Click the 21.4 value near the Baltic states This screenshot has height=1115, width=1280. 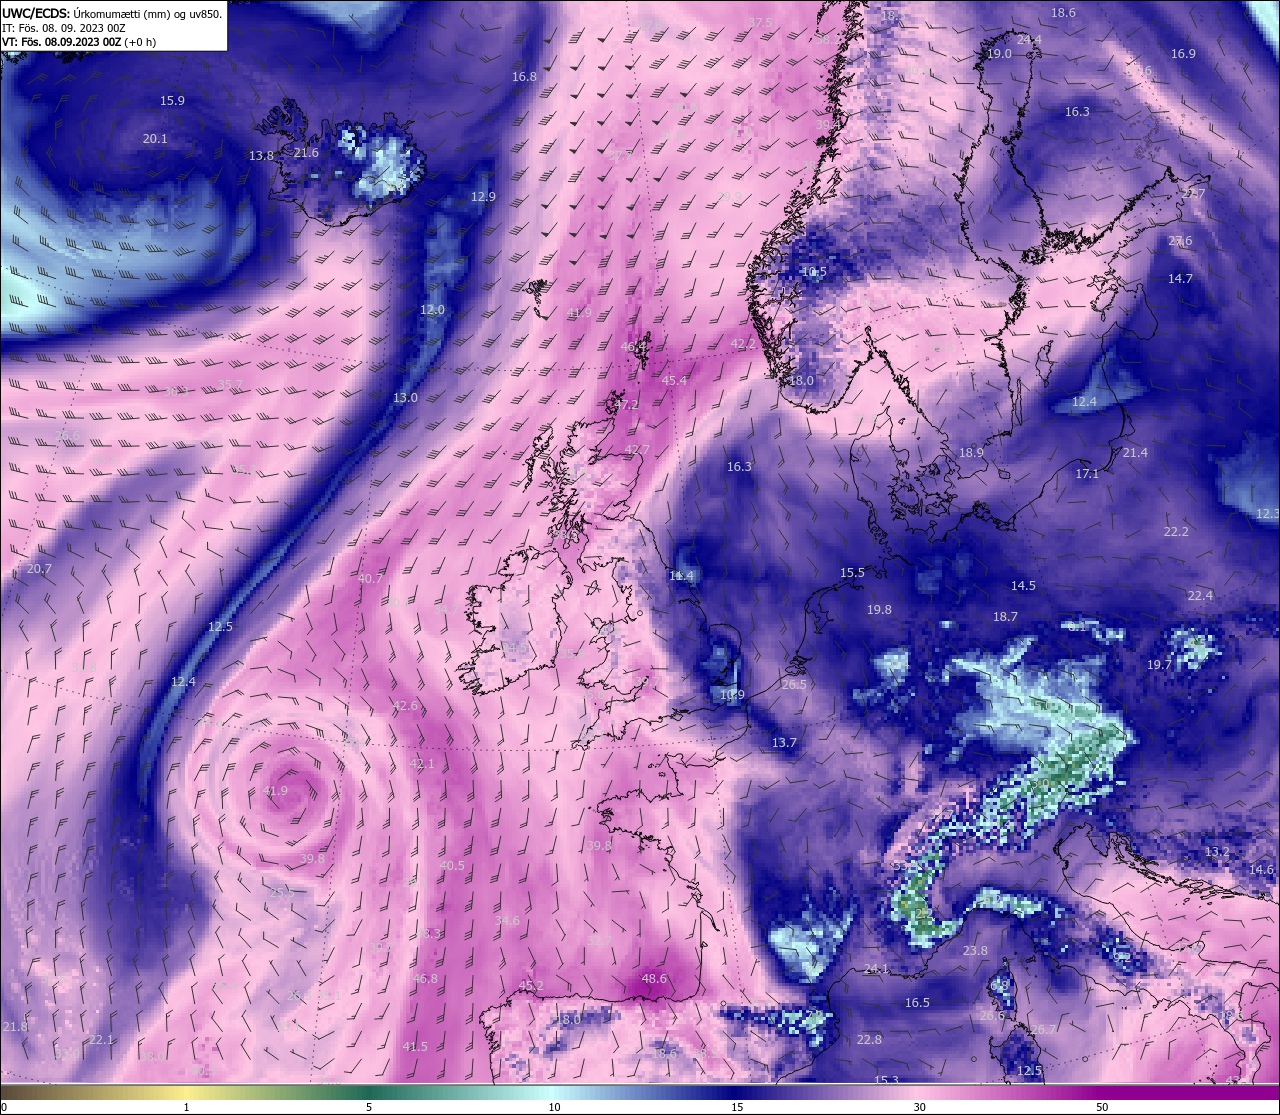click(x=1135, y=453)
